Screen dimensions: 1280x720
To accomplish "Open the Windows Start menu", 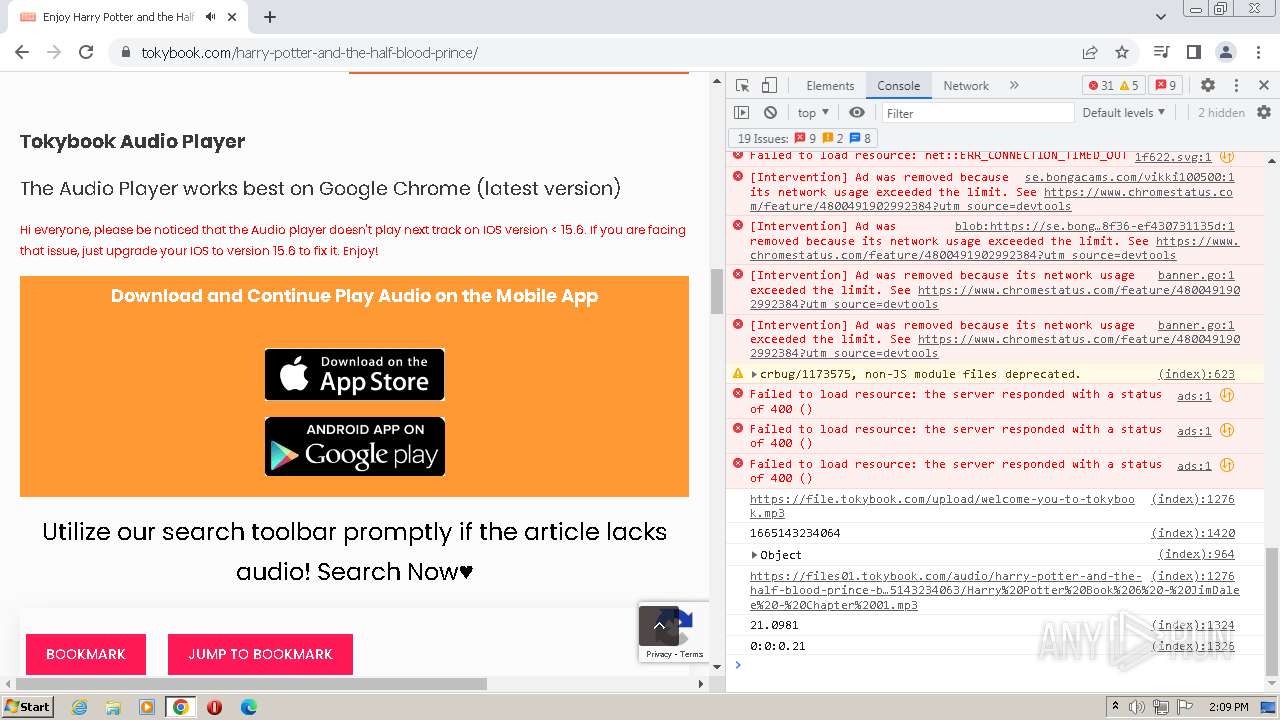I will point(27,707).
